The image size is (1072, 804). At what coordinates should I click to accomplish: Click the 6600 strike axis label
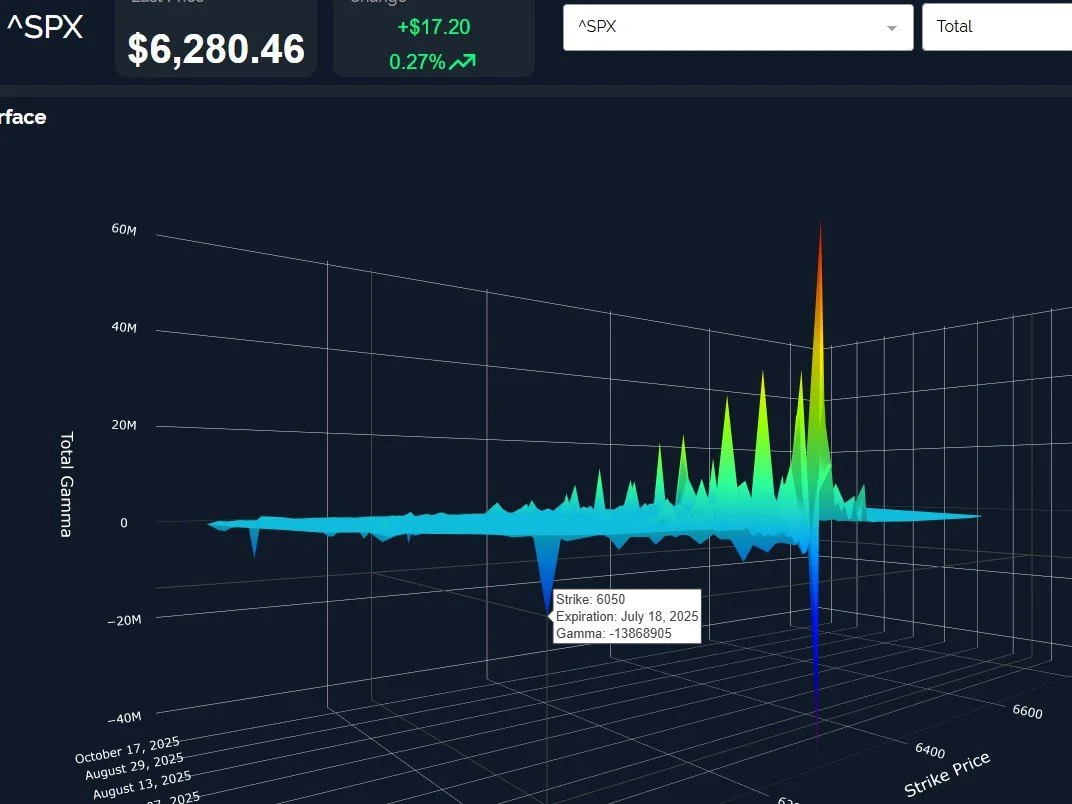(x=1028, y=712)
